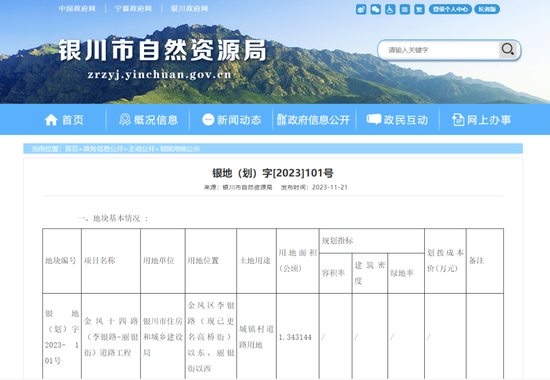Click the 金凤十四路 project name cell
This screenshot has height=380, width=550.
(x=111, y=337)
